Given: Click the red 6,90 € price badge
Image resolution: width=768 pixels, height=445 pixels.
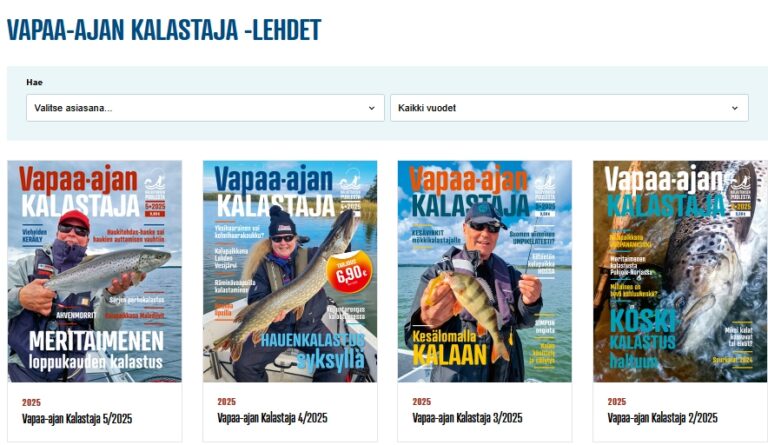Looking at the screenshot, I should [350, 272].
